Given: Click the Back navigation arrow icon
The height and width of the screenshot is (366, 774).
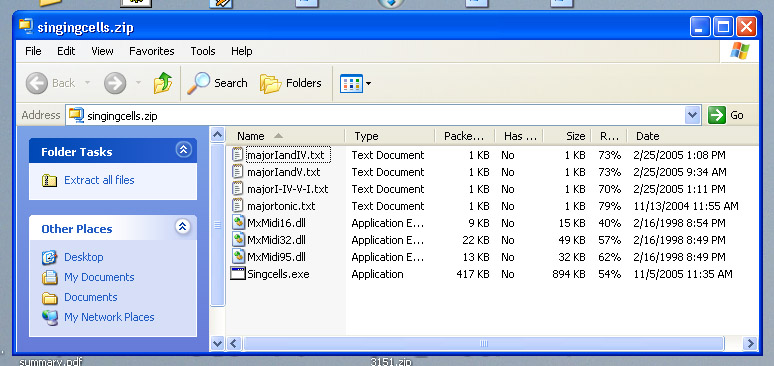Looking at the screenshot, I should [37, 83].
